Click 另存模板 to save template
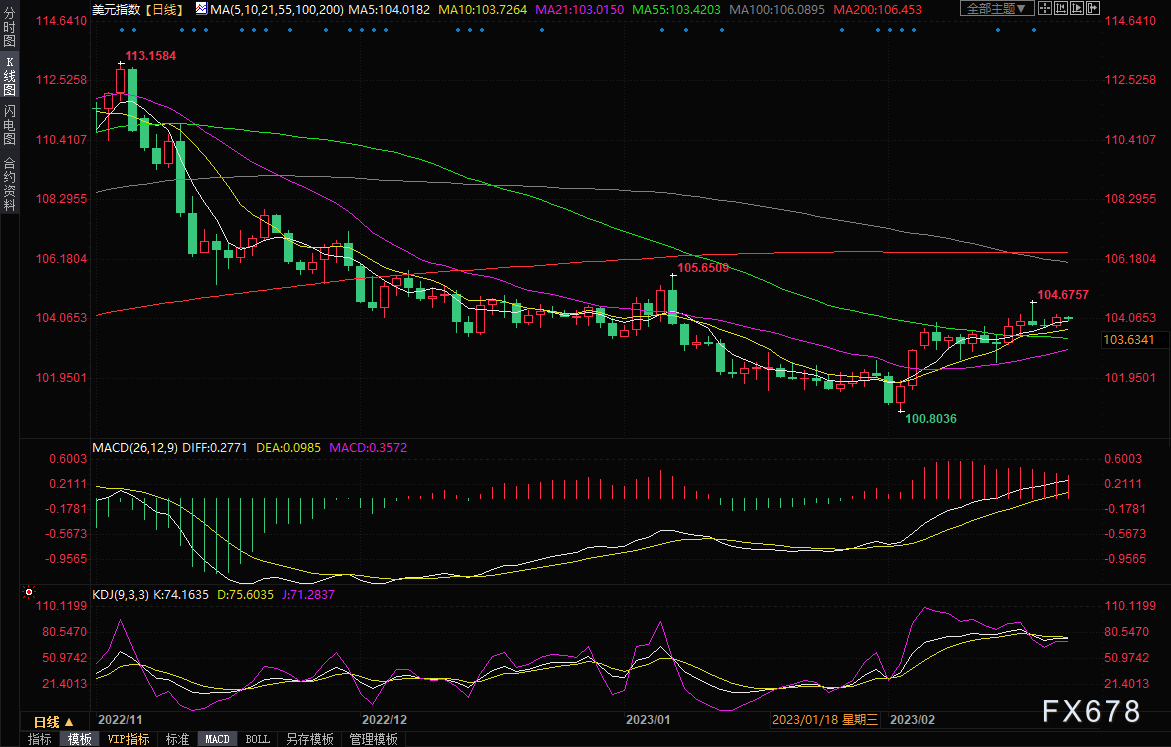This screenshot has height=747, width=1171. pos(309,739)
